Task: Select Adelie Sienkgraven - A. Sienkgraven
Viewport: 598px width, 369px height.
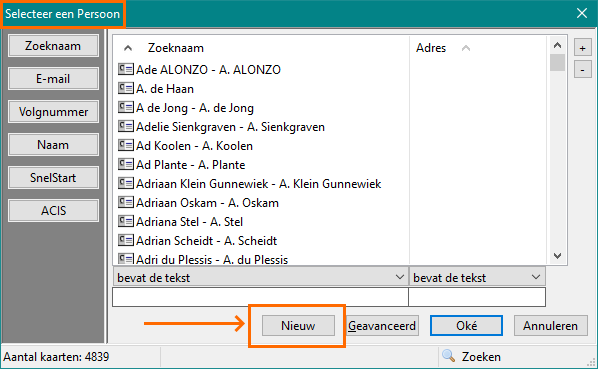Action: click(x=230, y=127)
